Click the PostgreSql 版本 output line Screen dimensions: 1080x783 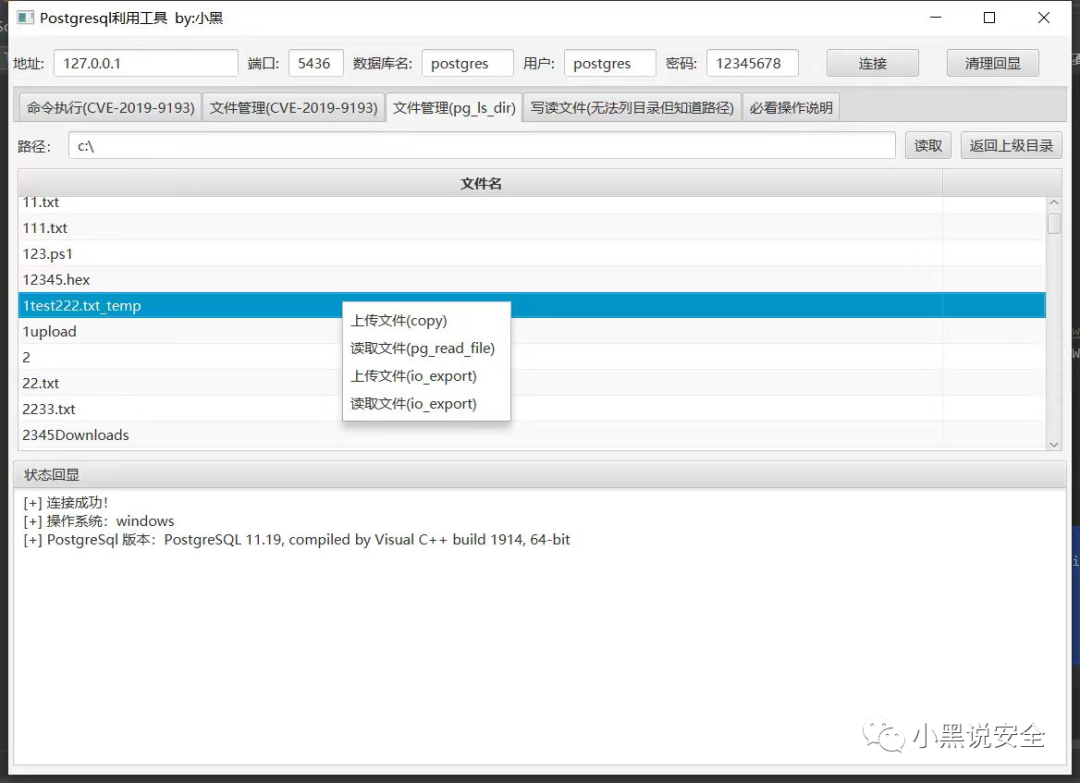(x=297, y=540)
